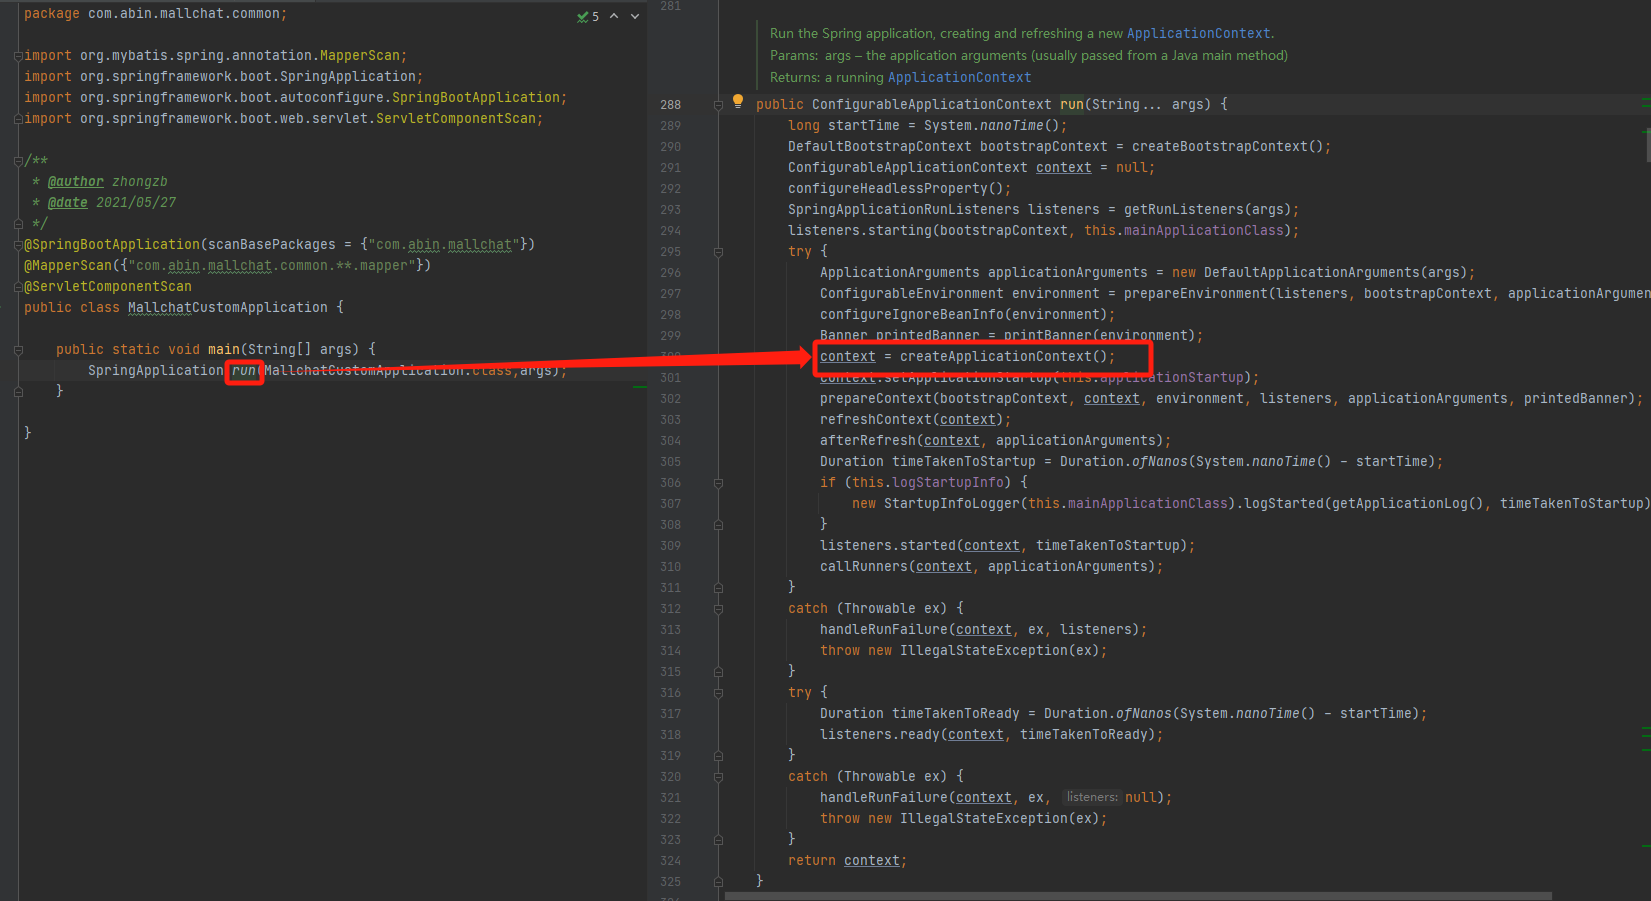Go to previous highlighted problem arrow
Screen dimensions: 1651x901
[614, 16]
